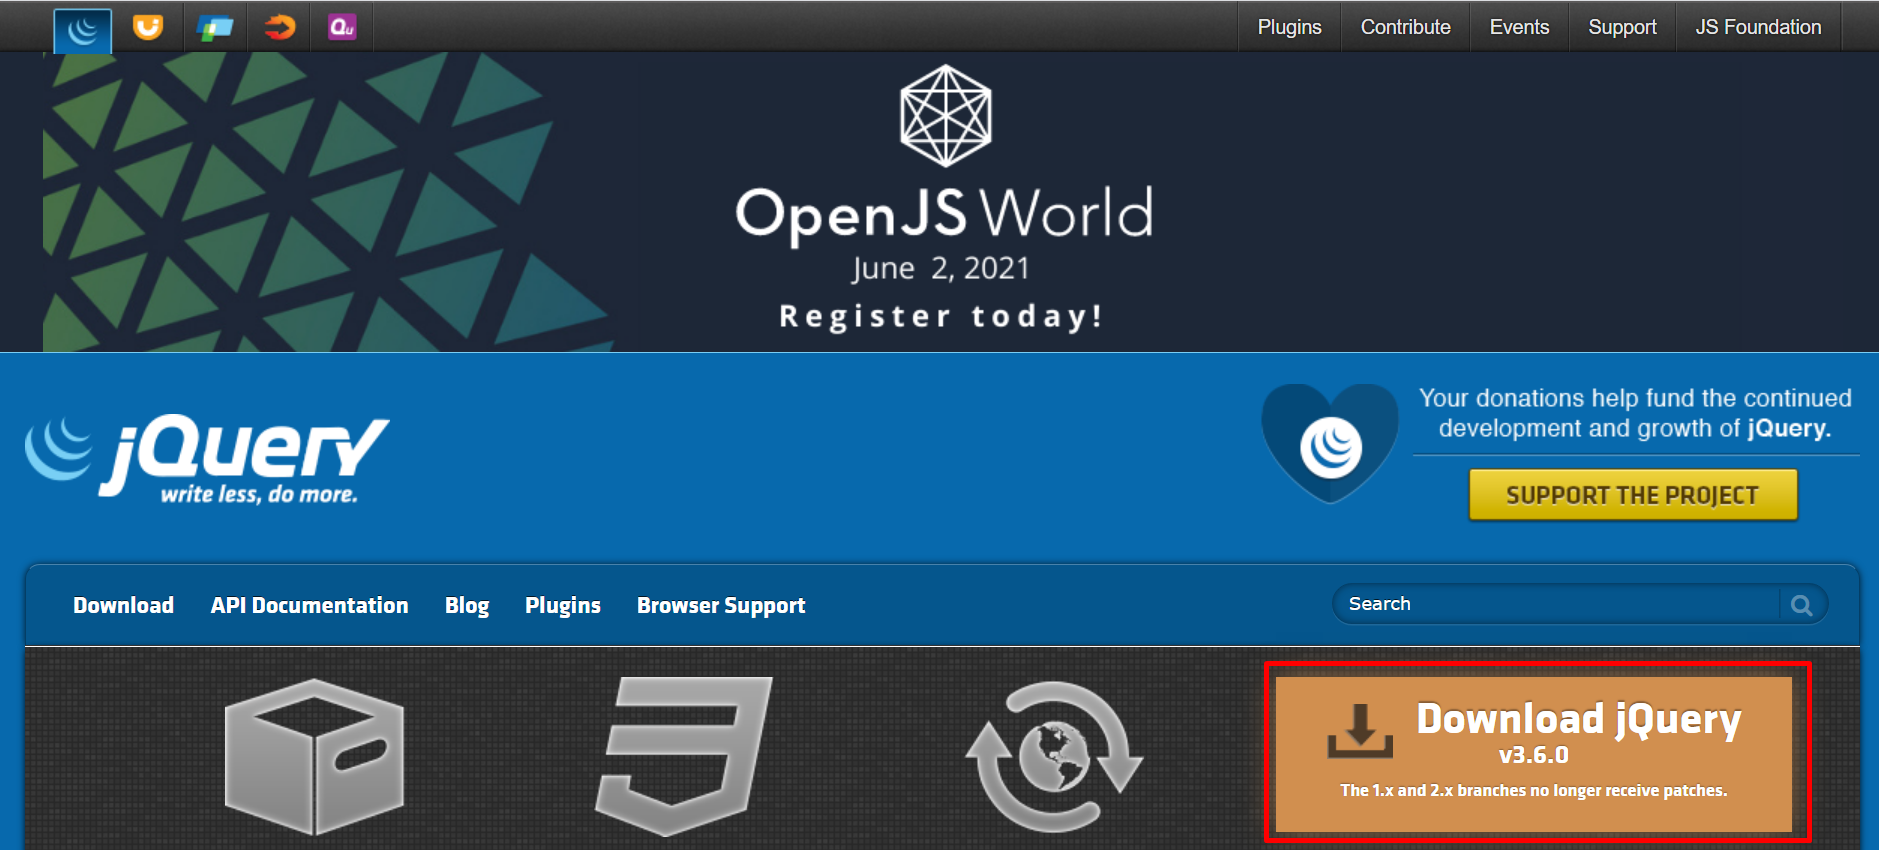Open the Blog section

click(x=467, y=606)
